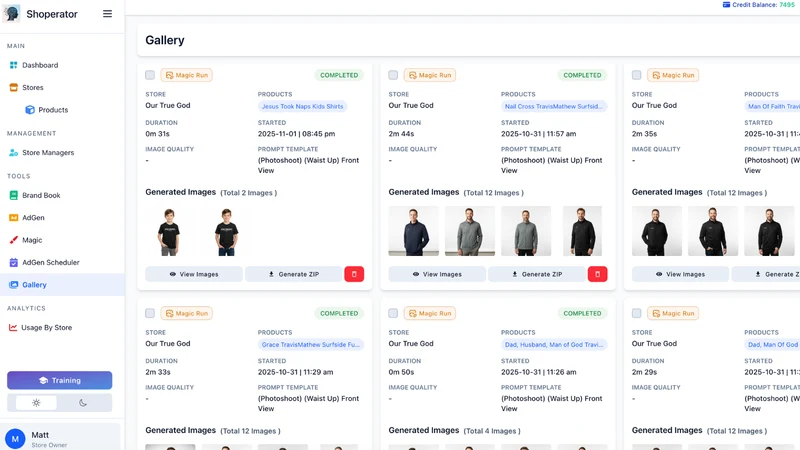Generate ZIP for Nail Cross run
This screenshot has height=450, width=800.
537,274
